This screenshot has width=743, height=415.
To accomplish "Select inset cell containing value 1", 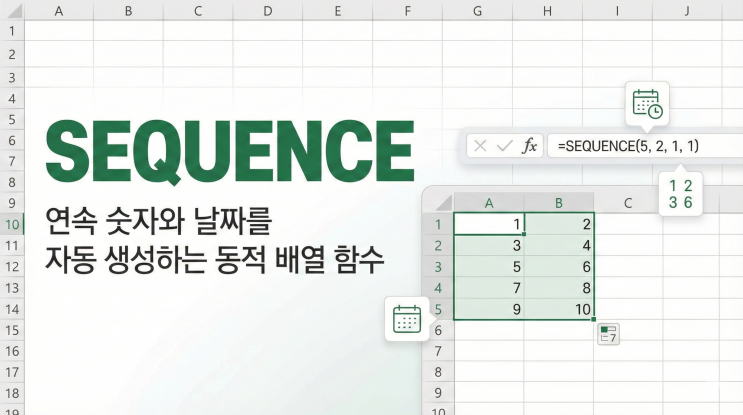I will (489, 224).
